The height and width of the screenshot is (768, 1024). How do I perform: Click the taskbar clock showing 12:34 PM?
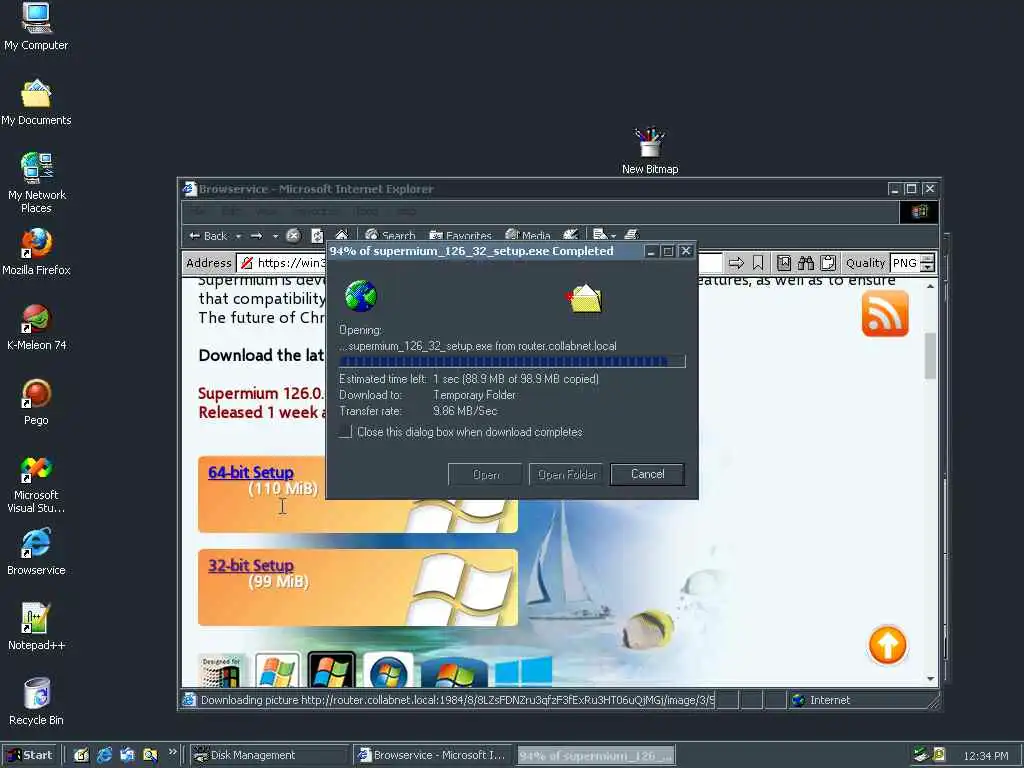coord(985,756)
